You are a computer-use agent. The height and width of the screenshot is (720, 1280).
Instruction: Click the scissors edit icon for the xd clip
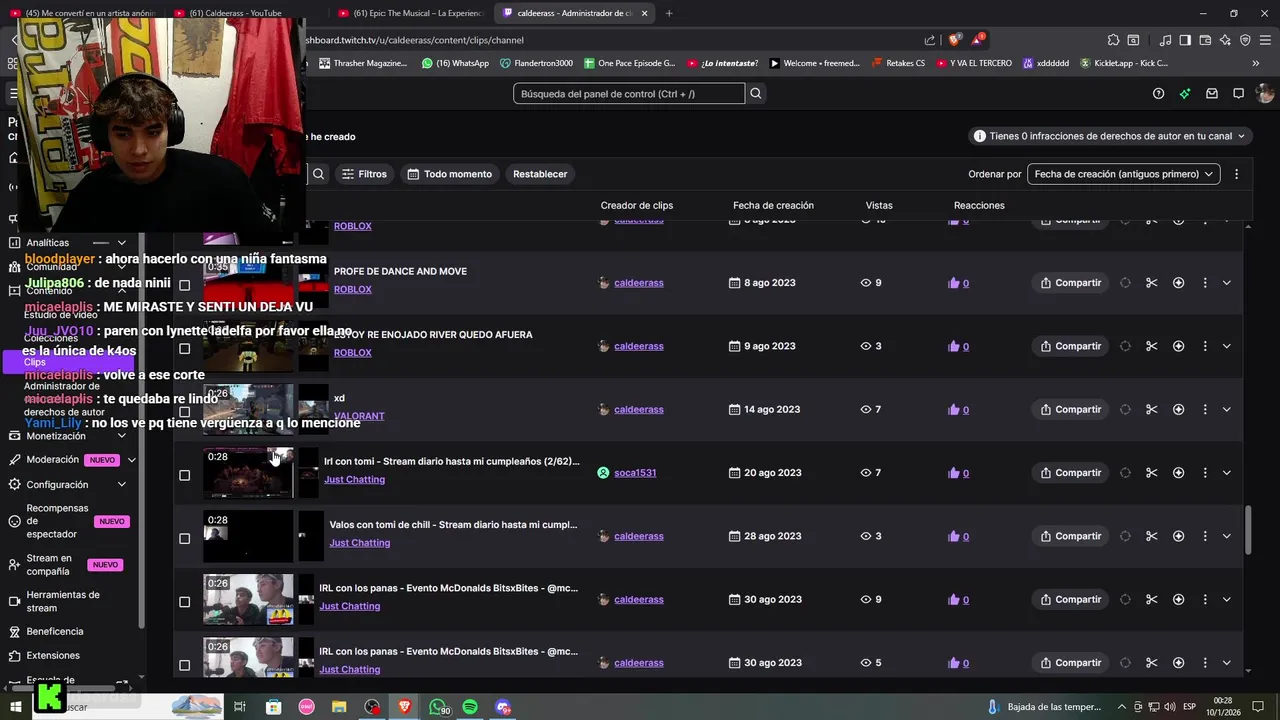pyautogui.click(x=1151, y=409)
